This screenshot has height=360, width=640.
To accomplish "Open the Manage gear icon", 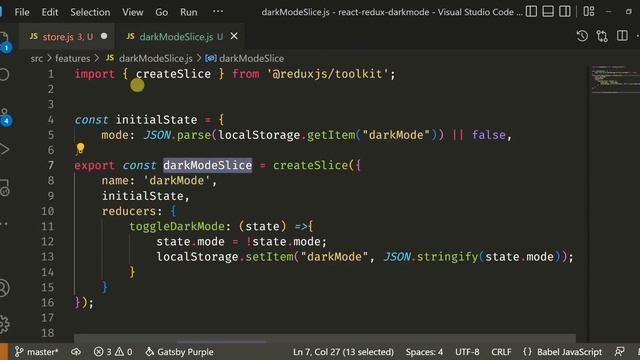I will point(4,324).
